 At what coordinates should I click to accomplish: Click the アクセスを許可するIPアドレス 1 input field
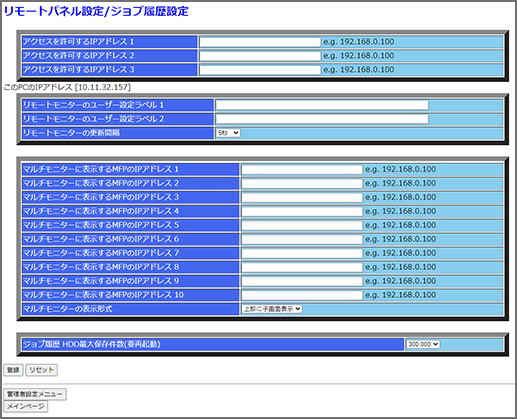260,42
